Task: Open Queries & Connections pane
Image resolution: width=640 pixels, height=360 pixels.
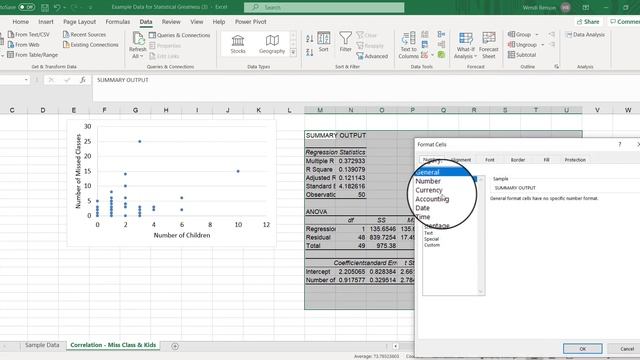Action: click(x=180, y=35)
